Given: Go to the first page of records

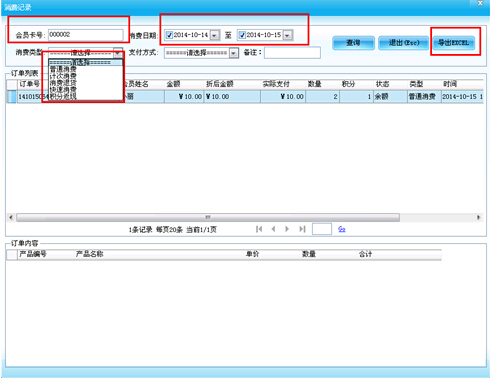Looking at the screenshot, I should point(259,229).
